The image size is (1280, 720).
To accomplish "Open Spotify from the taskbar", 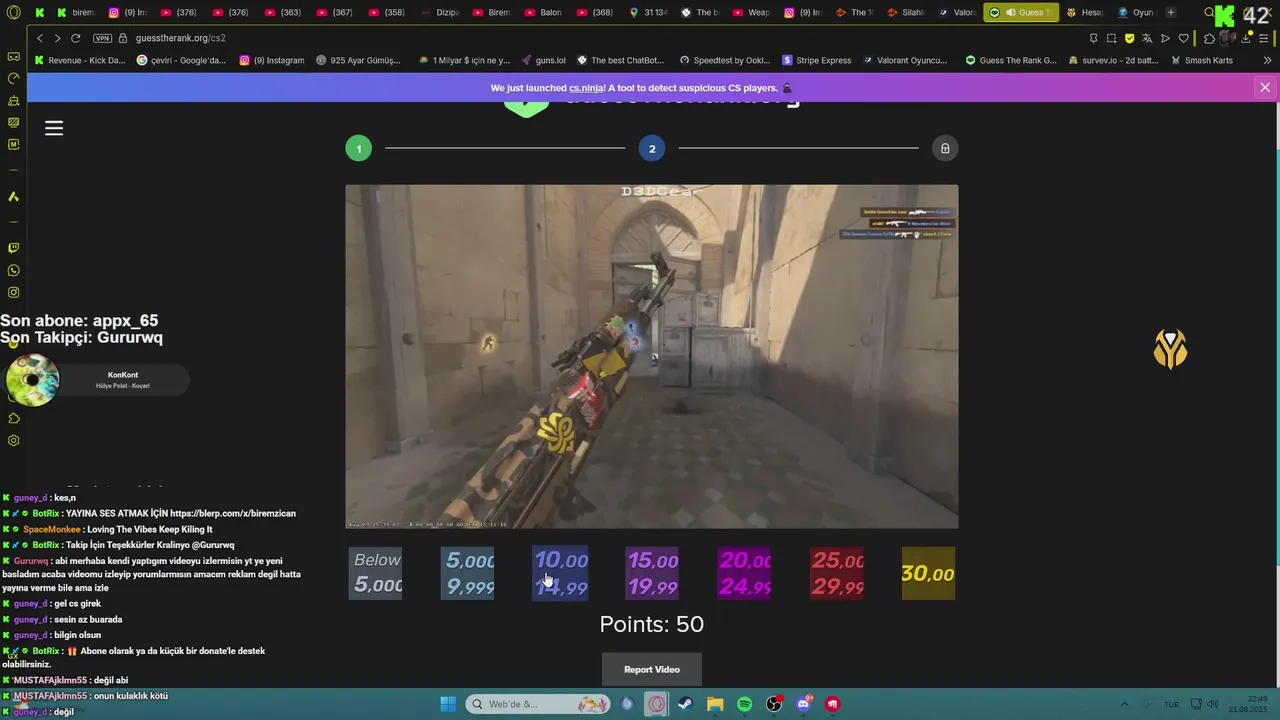I will click(744, 704).
